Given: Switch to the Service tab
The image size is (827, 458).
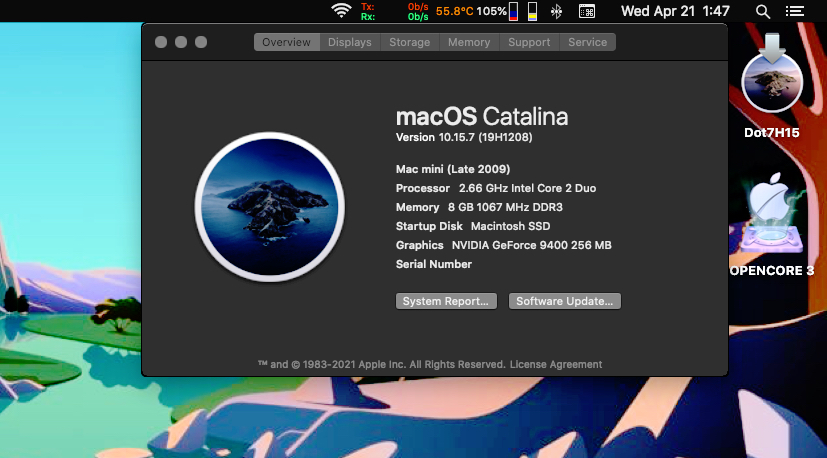Looking at the screenshot, I should pos(588,42).
